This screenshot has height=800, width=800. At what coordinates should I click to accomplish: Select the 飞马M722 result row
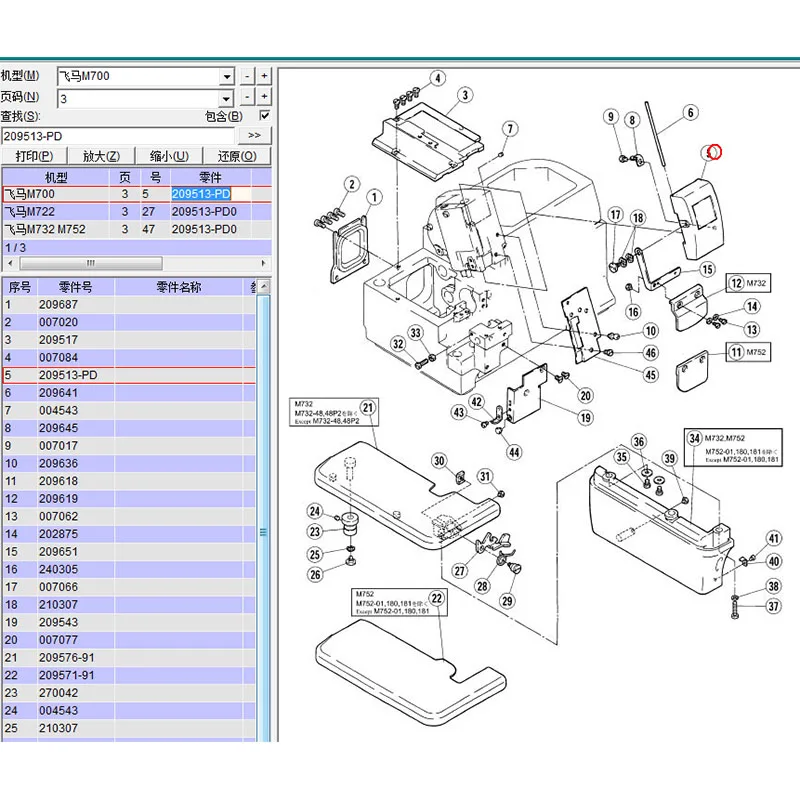pyautogui.click(x=137, y=212)
